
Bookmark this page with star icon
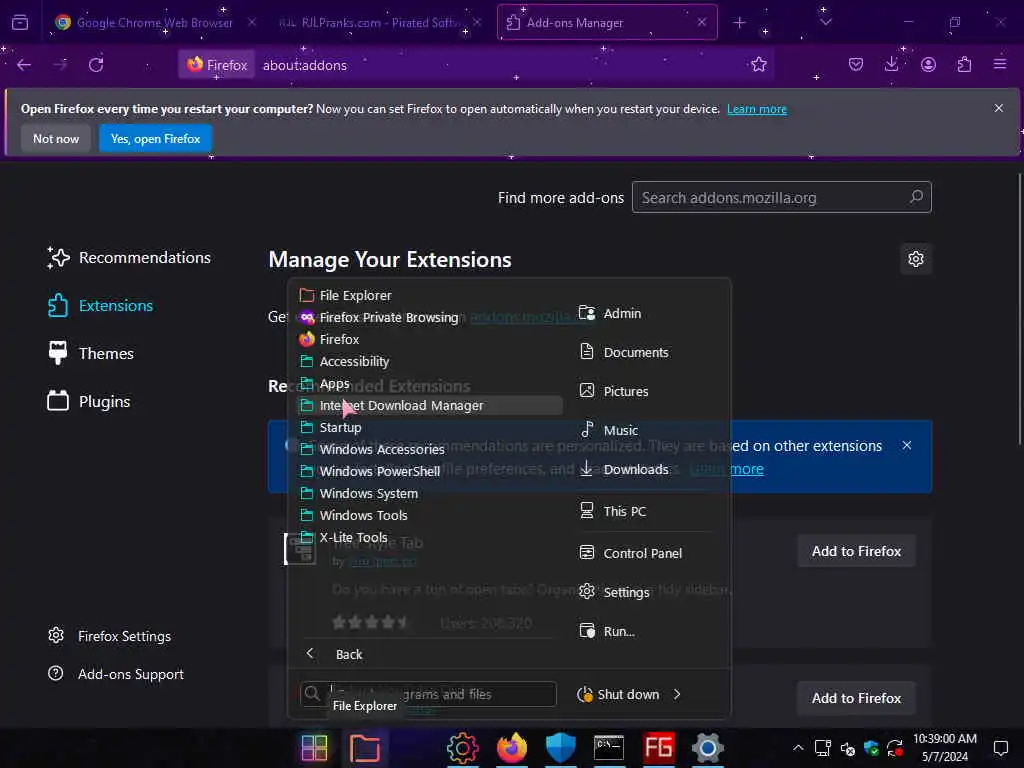[759, 65]
